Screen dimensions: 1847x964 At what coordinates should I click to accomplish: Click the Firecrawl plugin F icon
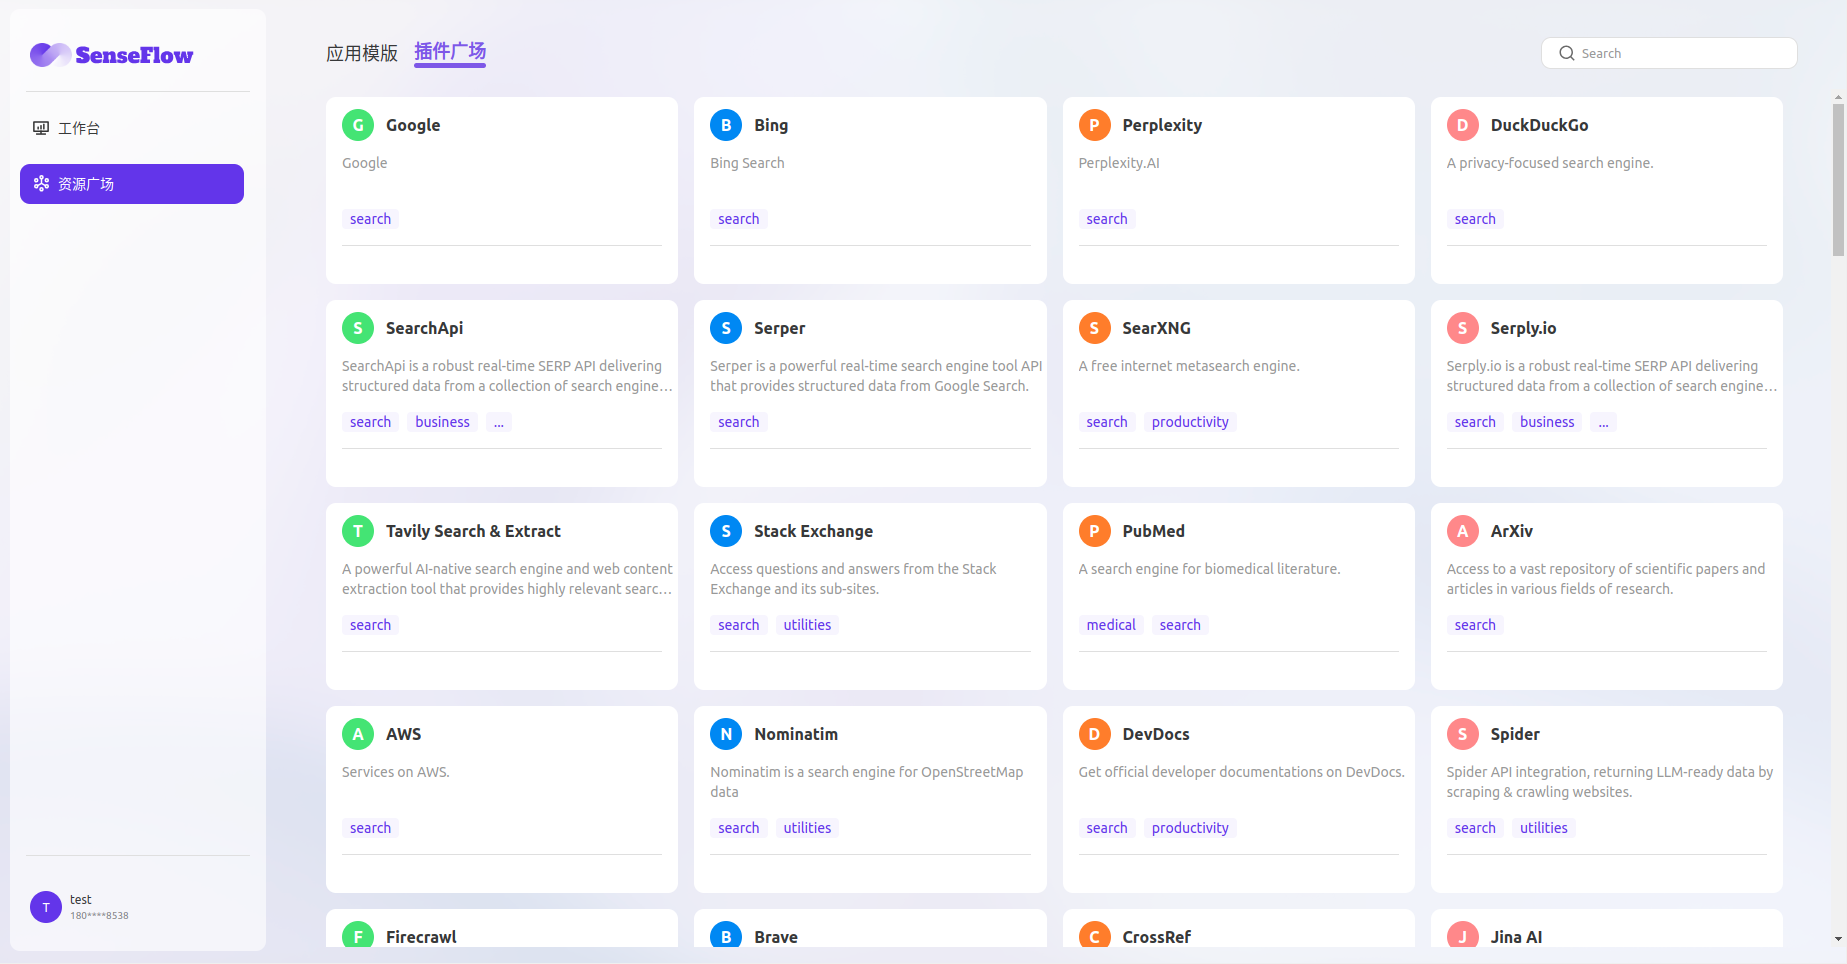pyautogui.click(x=358, y=934)
